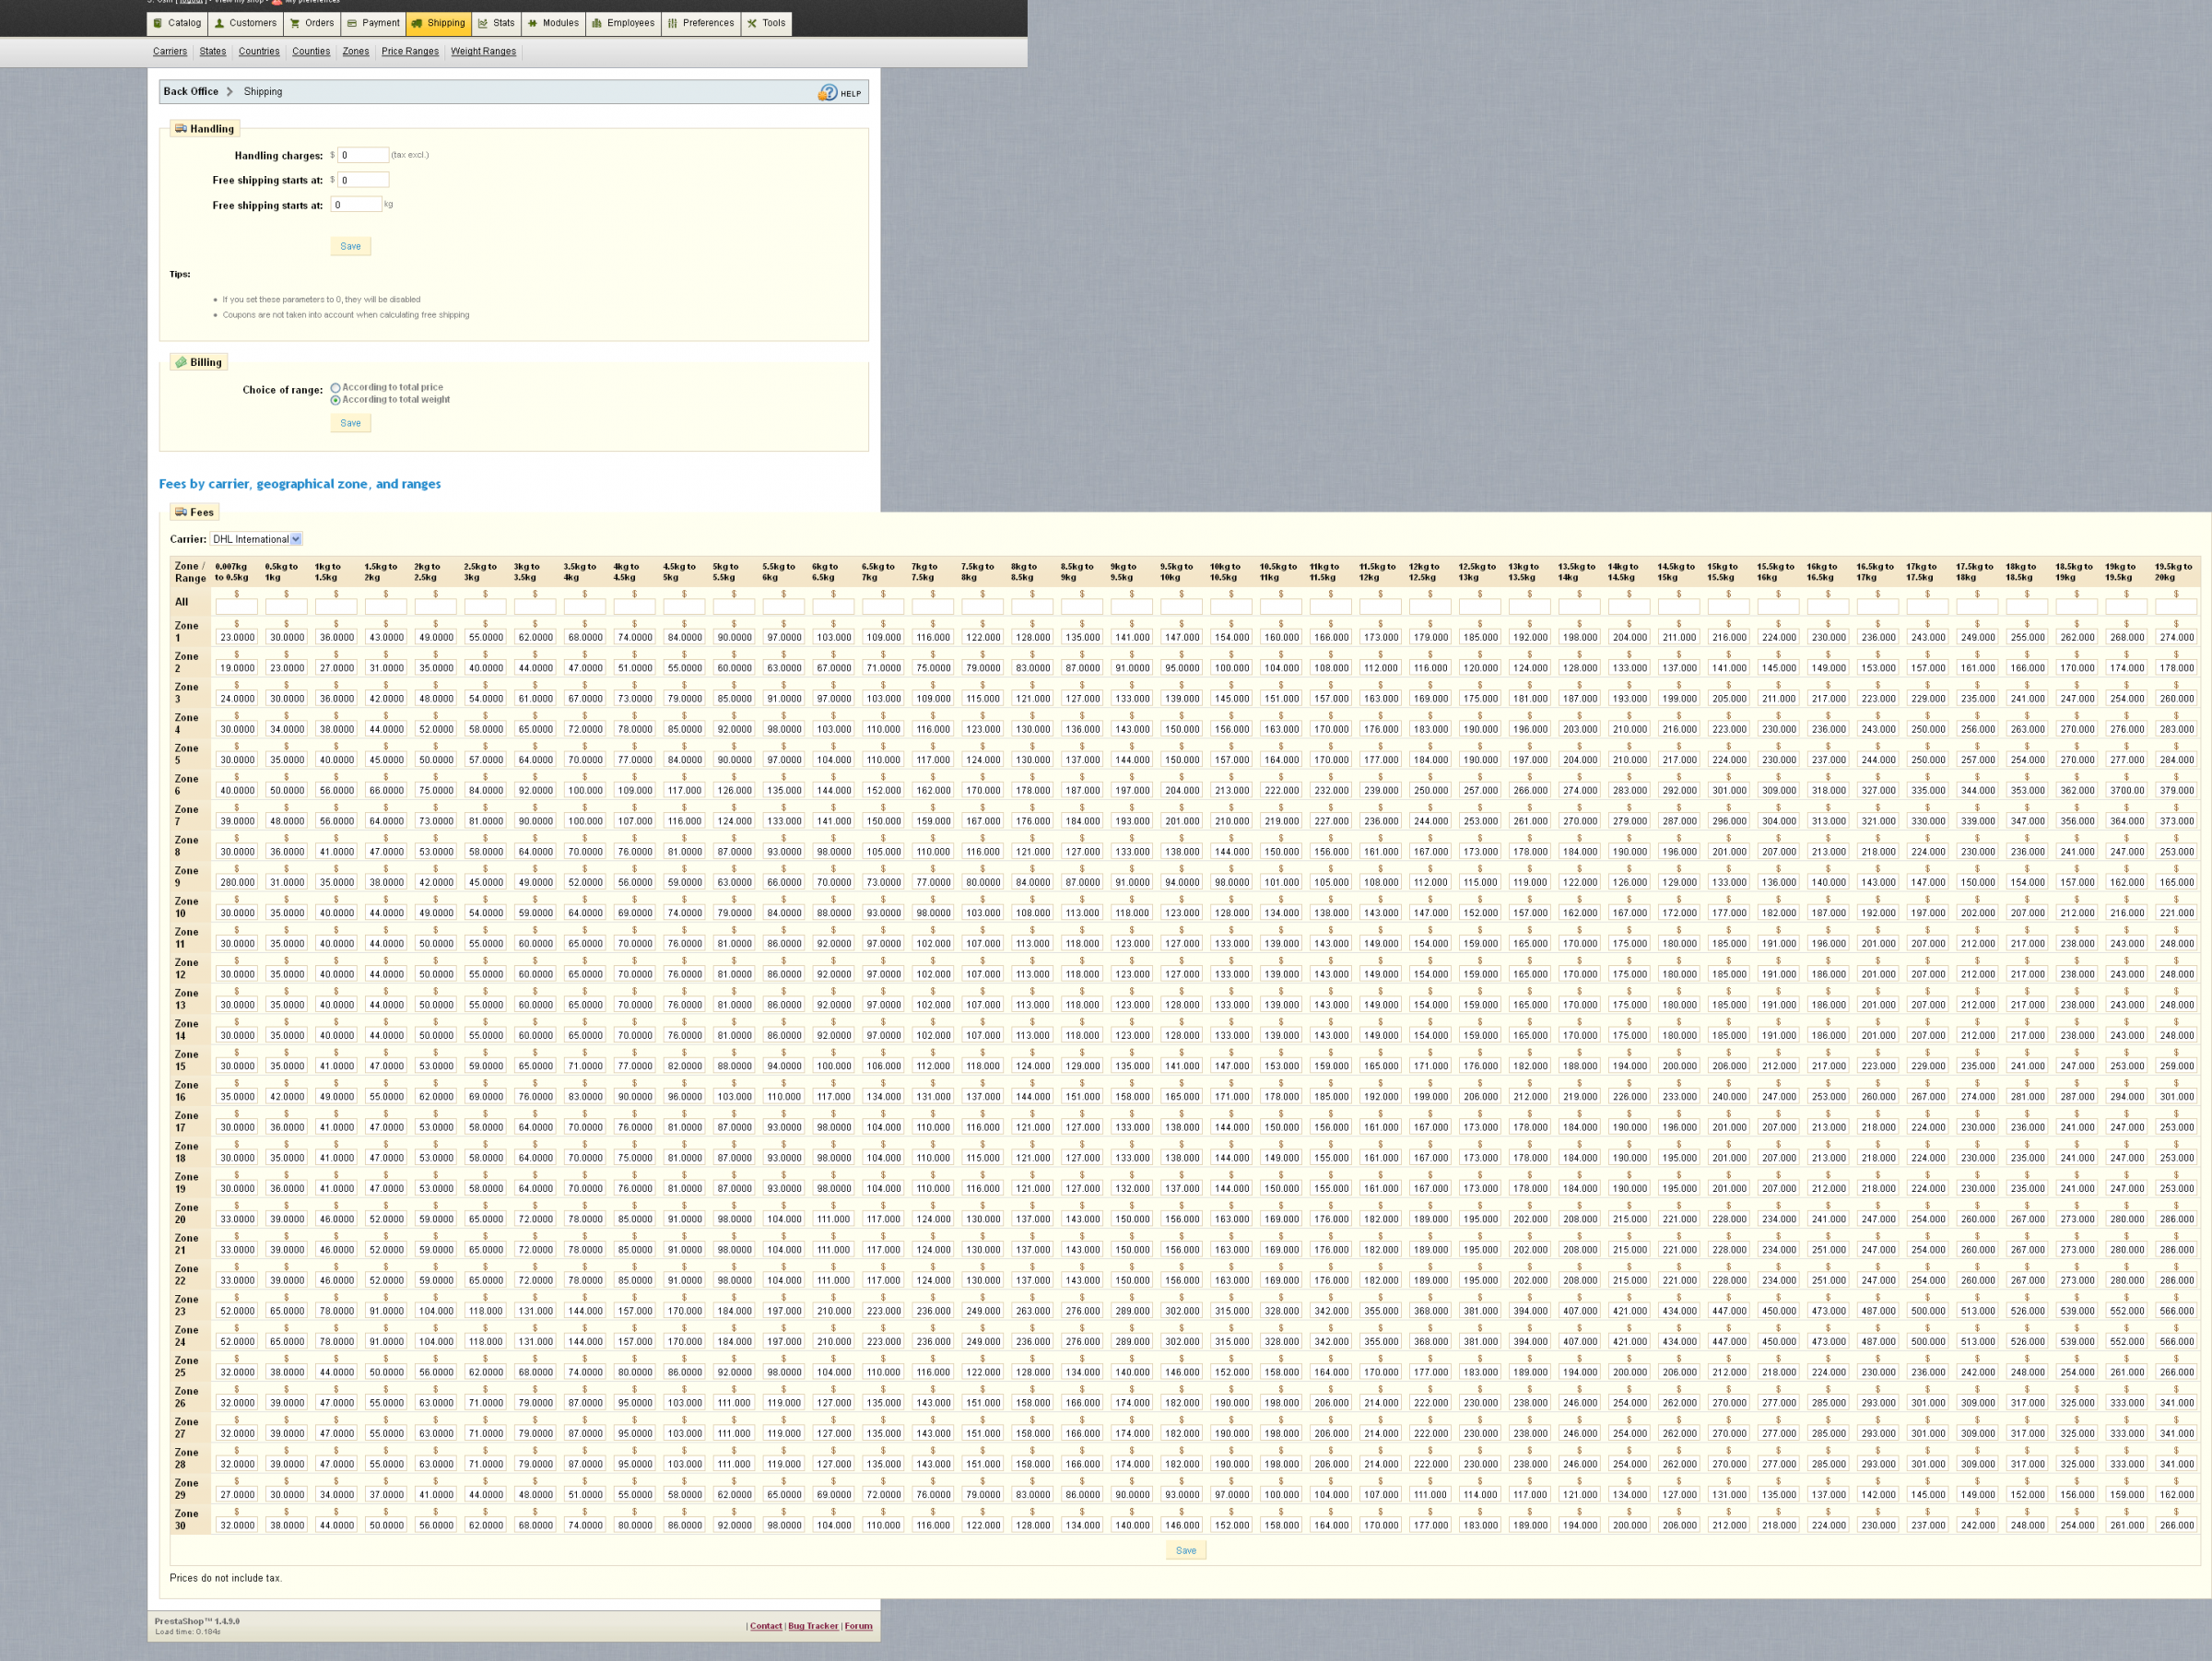The image size is (2212, 1661).
Task: Click the Handling charges input field
Action: (x=363, y=155)
